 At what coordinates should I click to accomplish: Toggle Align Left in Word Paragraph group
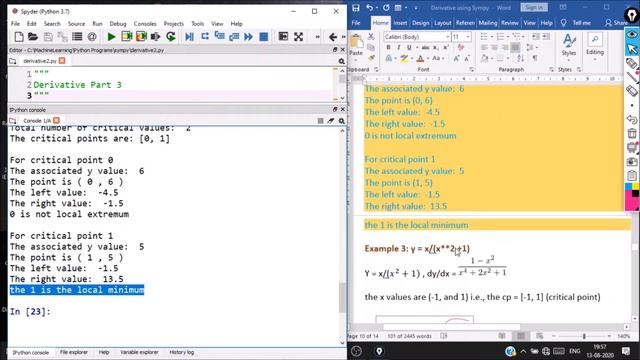[484, 48]
